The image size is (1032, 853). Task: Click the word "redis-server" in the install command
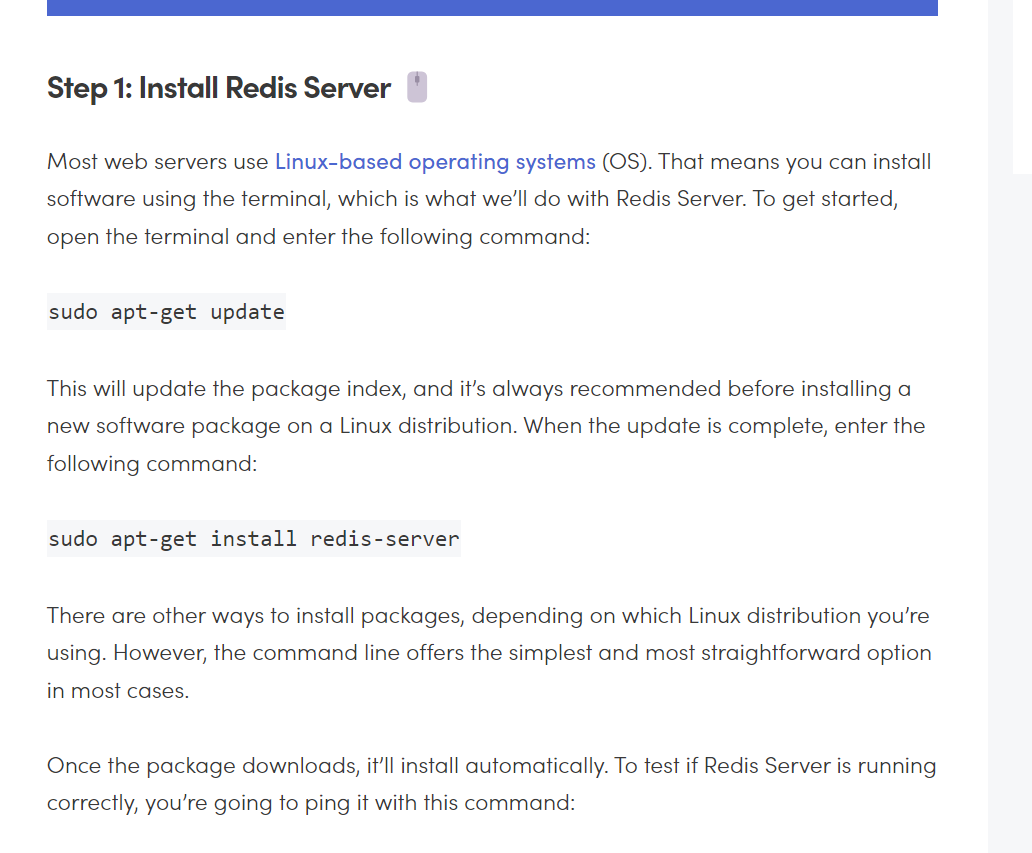pyautogui.click(x=384, y=539)
